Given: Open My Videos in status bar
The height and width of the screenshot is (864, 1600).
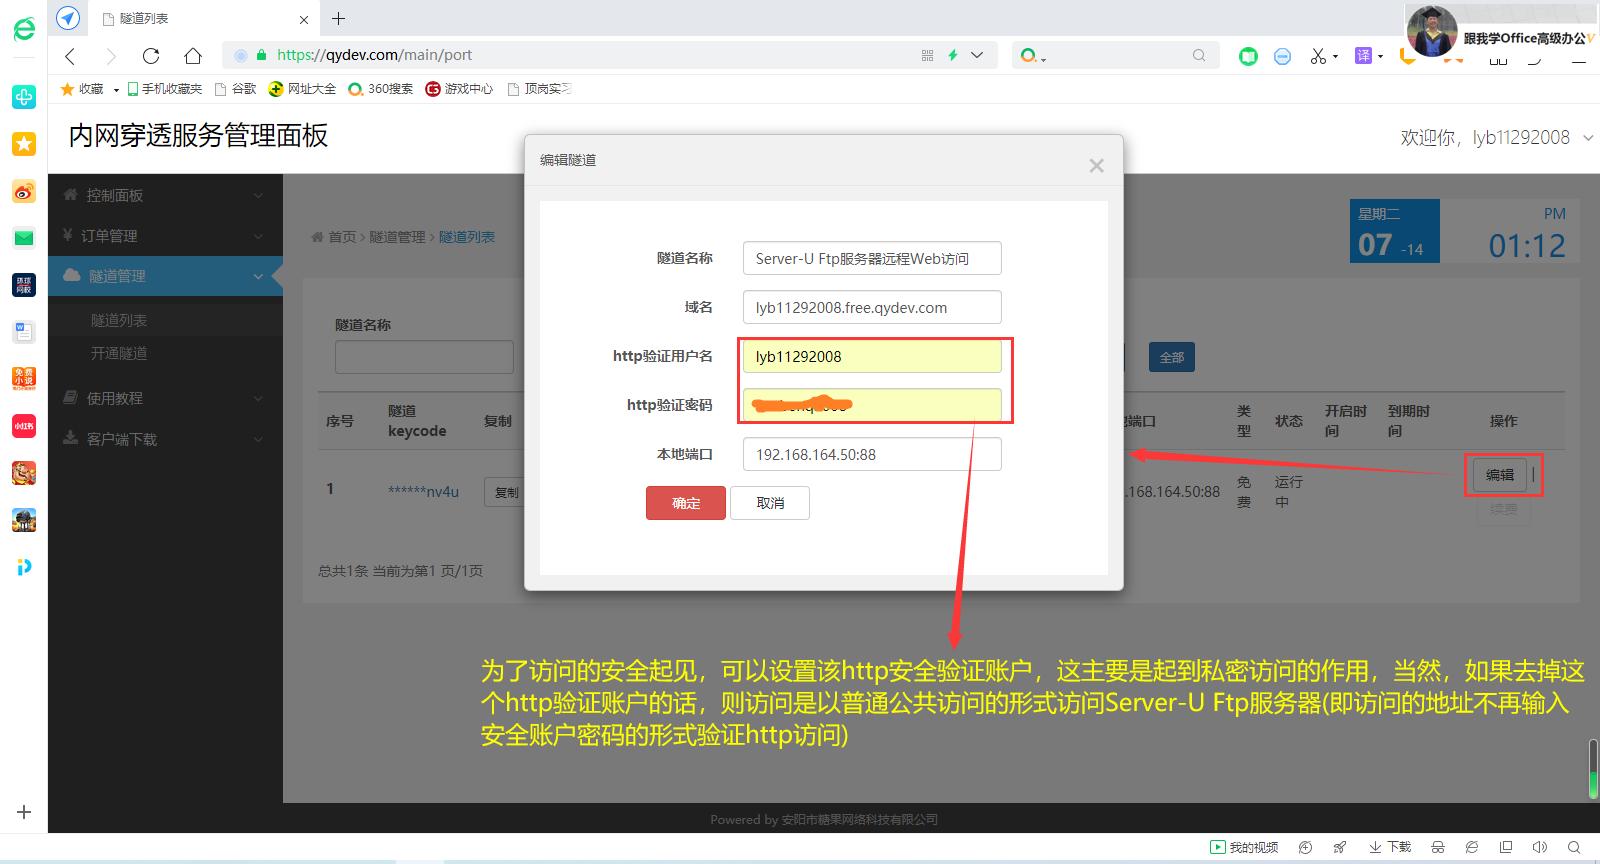Looking at the screenshot, I should tap(1244, 847).
